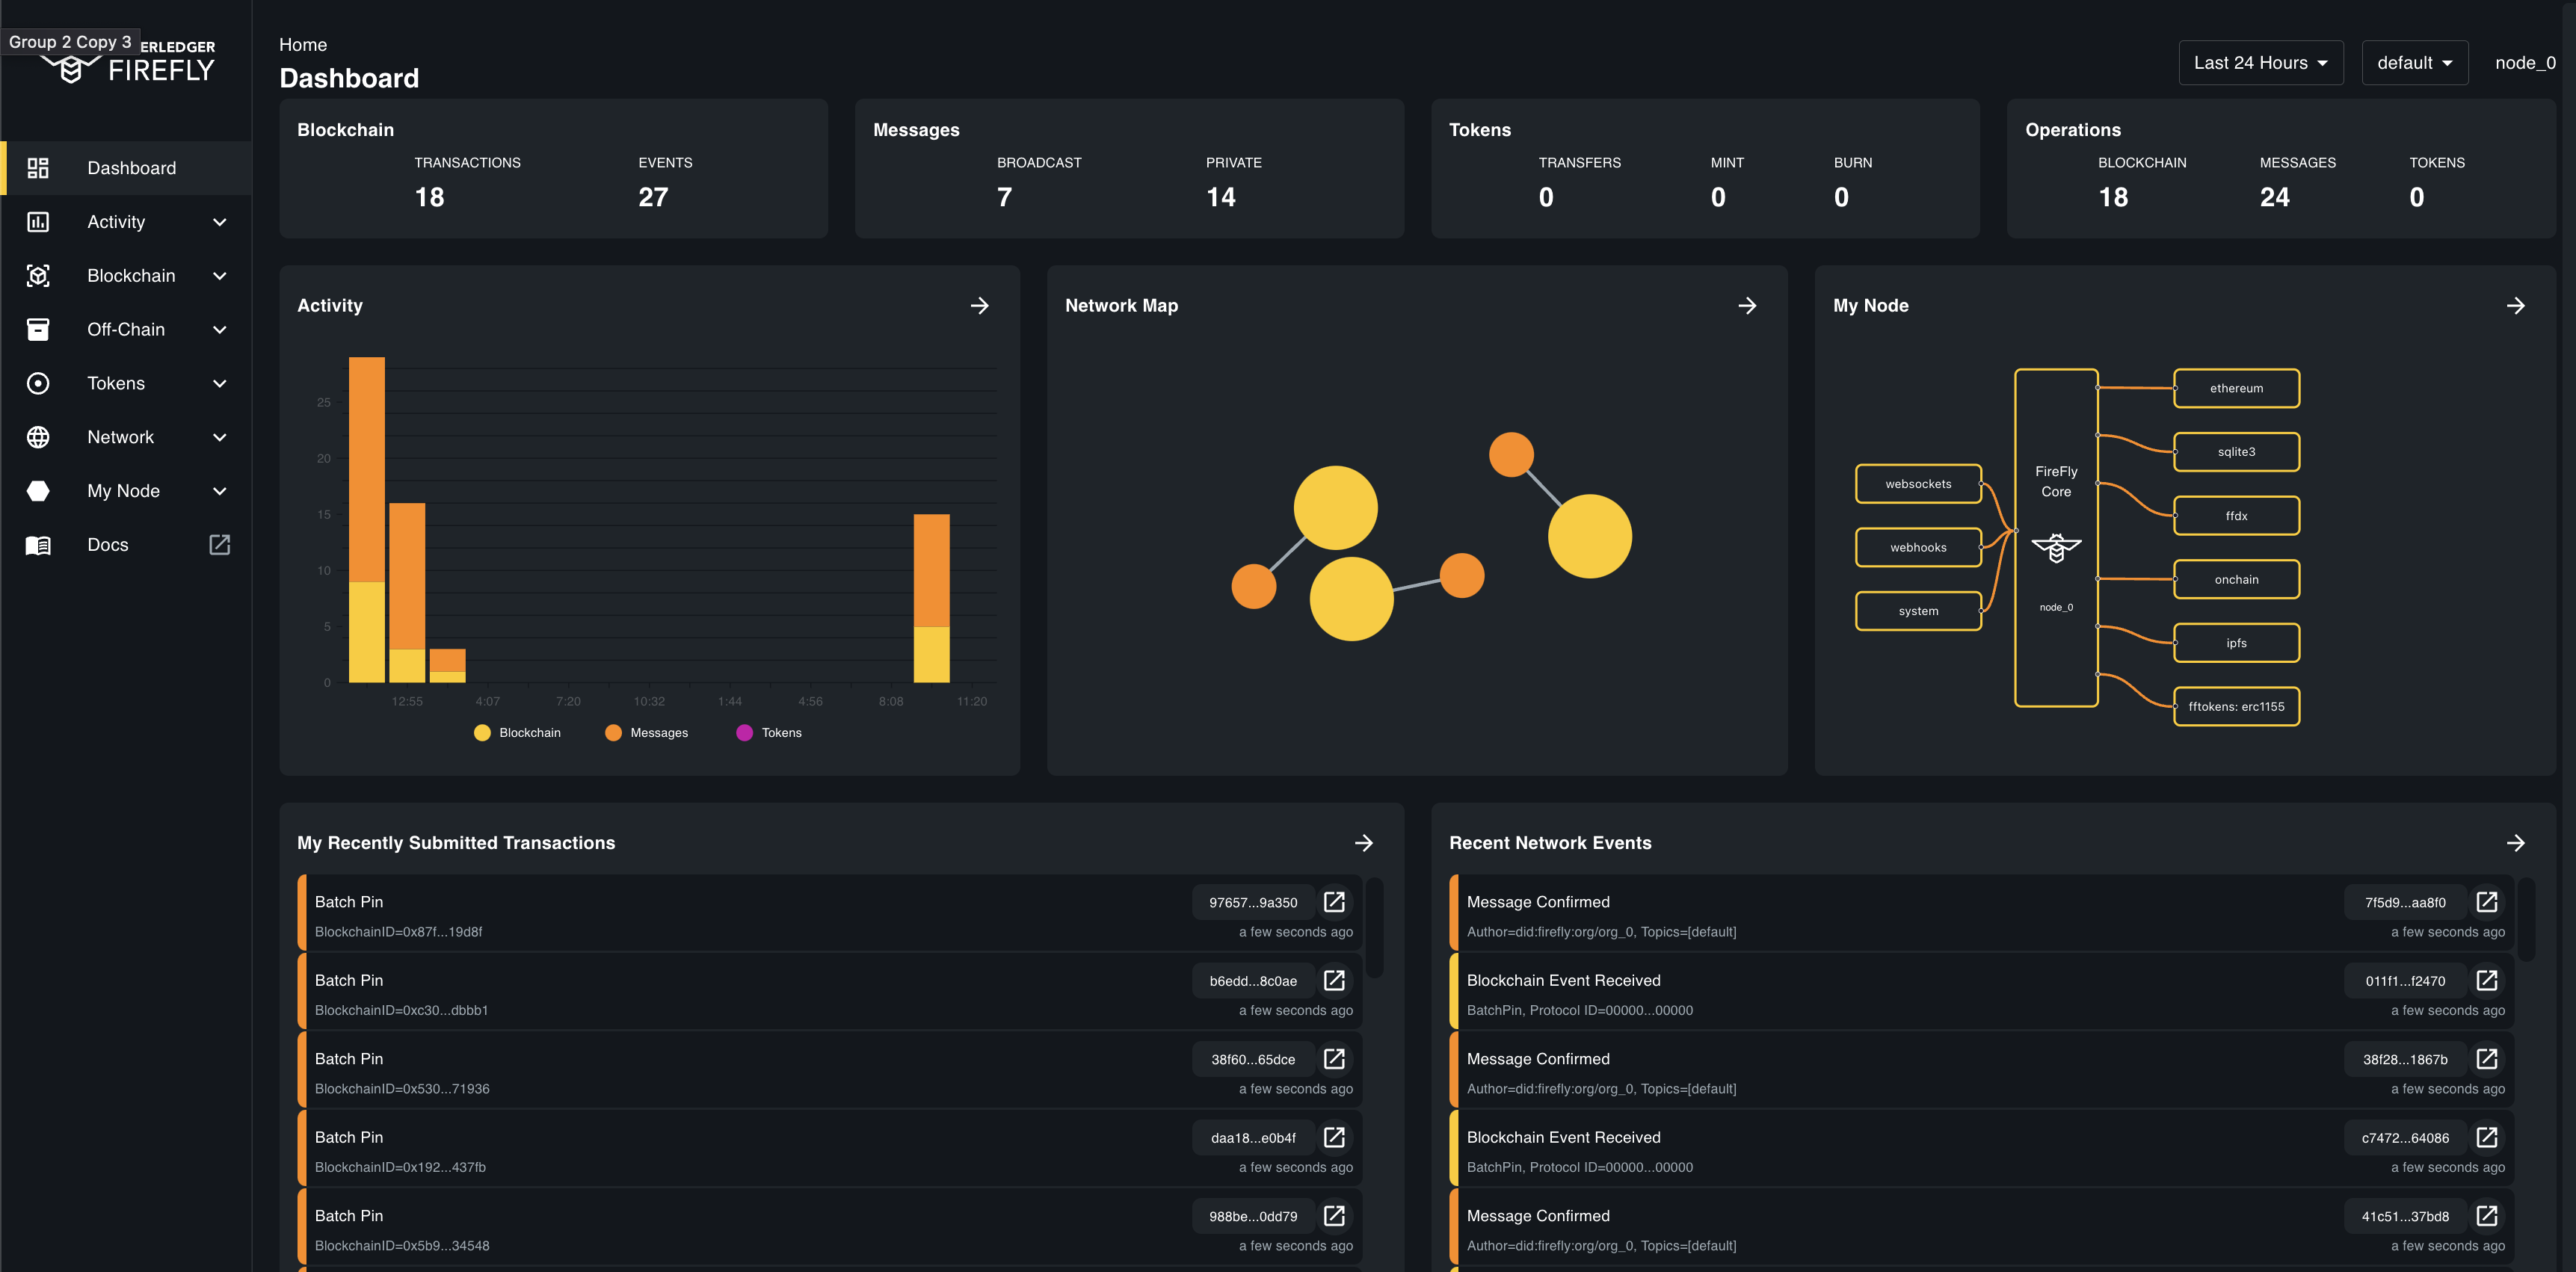Click arrow icon on Activity panel
The image size is (2576, 1272).
(979, 306)
